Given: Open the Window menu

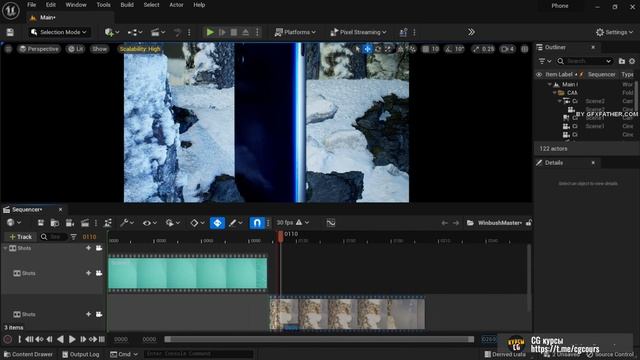Looking at the screenshot, I should 76,5.
